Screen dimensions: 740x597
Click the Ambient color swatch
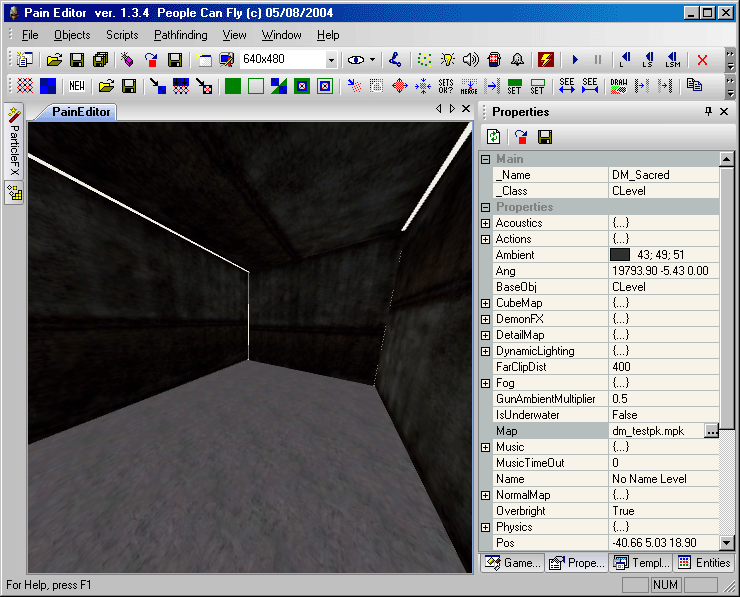[620, 255]
